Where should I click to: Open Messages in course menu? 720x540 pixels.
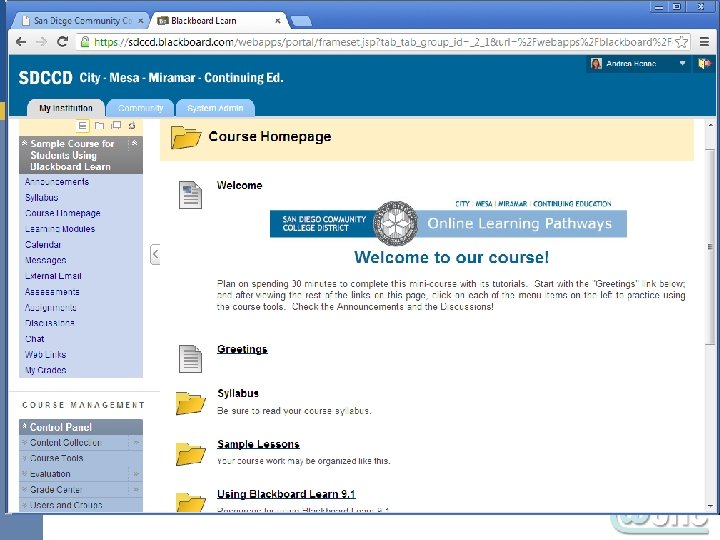pyautogui.click(x=45, y=260)
